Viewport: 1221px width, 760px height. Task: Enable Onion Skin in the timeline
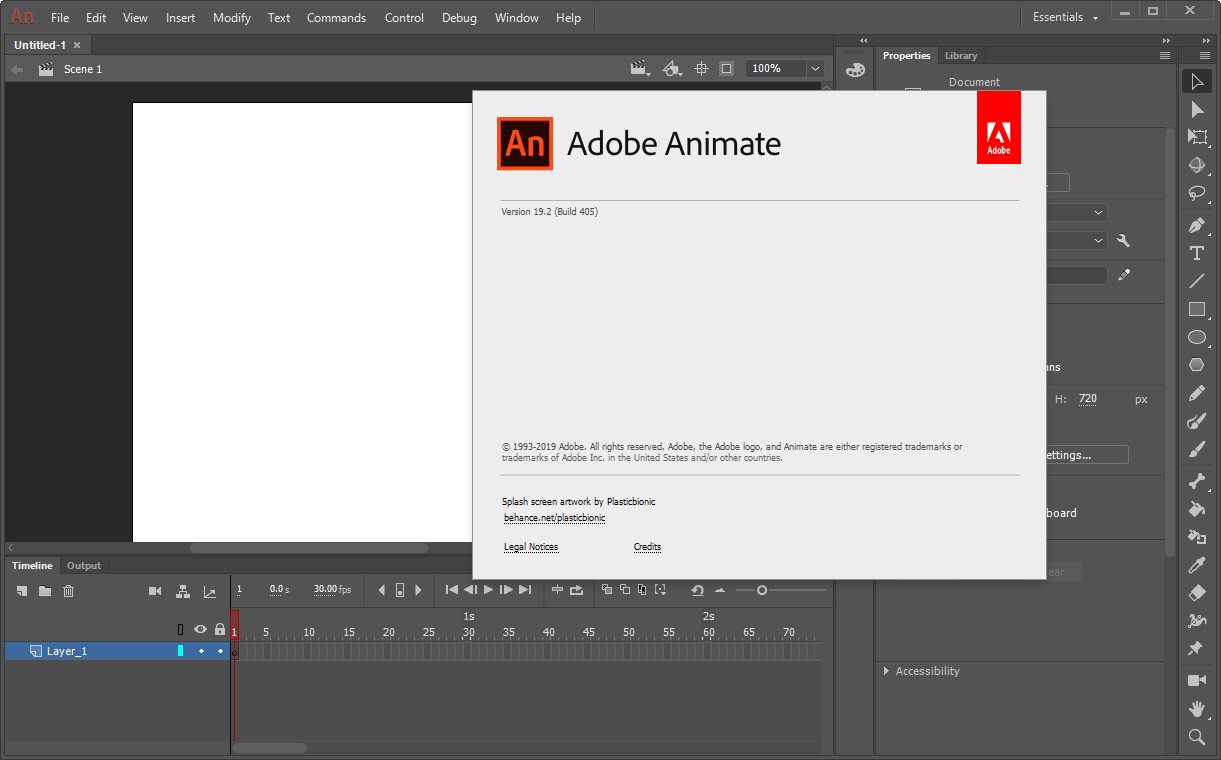[x=607, y=590]
